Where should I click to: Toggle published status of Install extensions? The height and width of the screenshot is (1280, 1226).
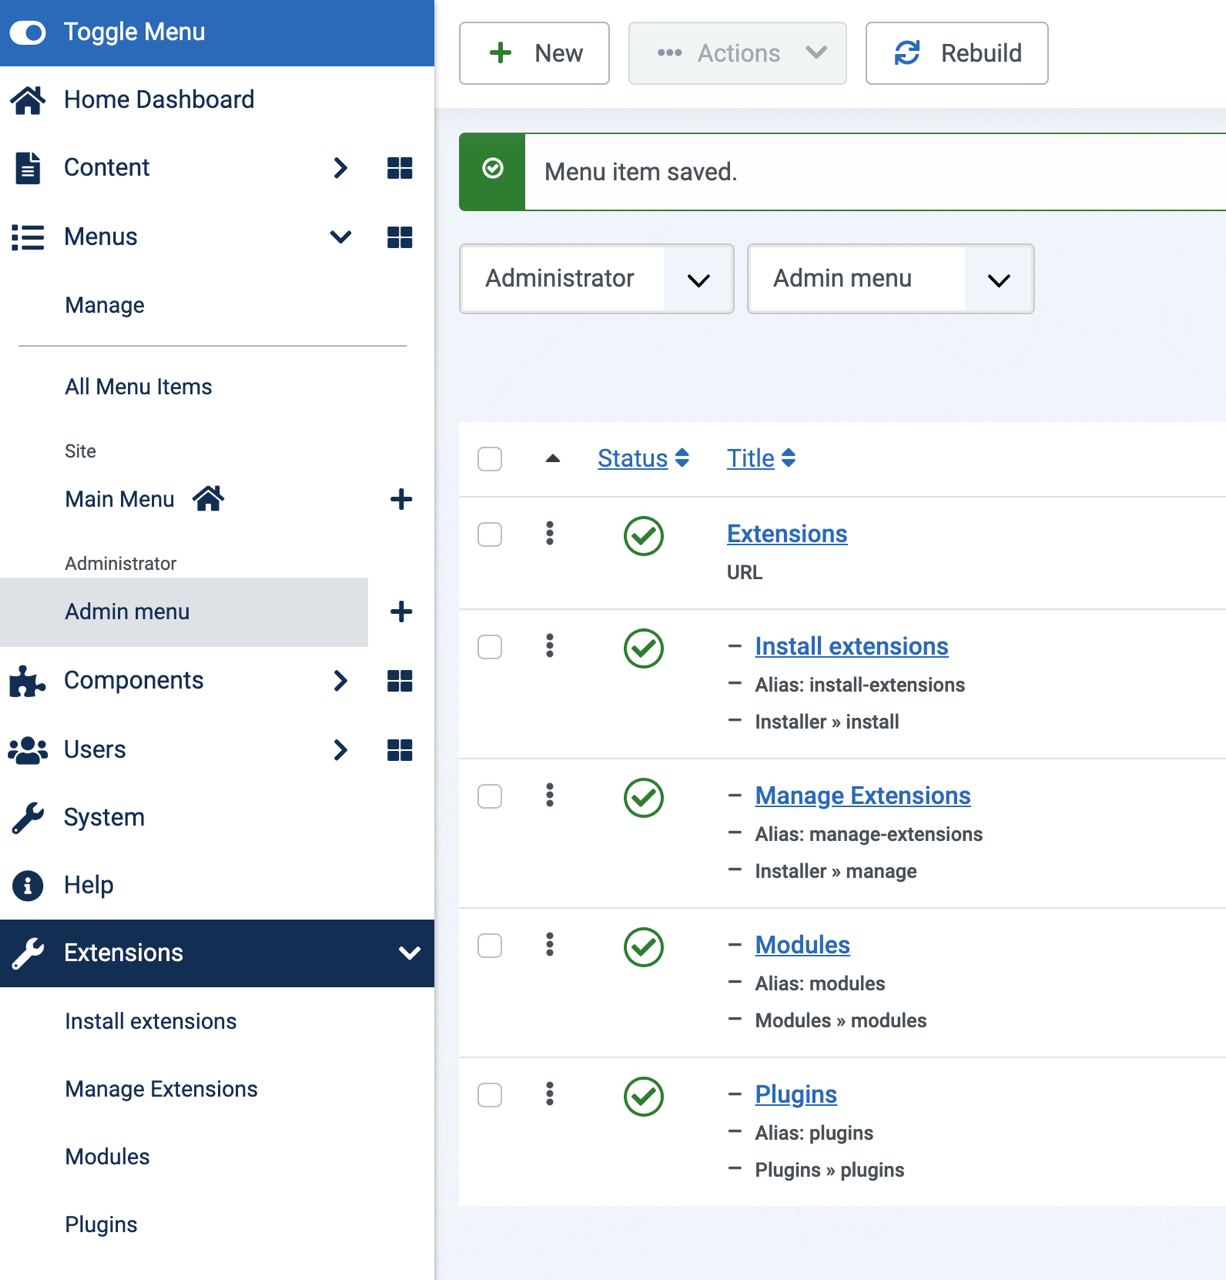tap(644, 648)
